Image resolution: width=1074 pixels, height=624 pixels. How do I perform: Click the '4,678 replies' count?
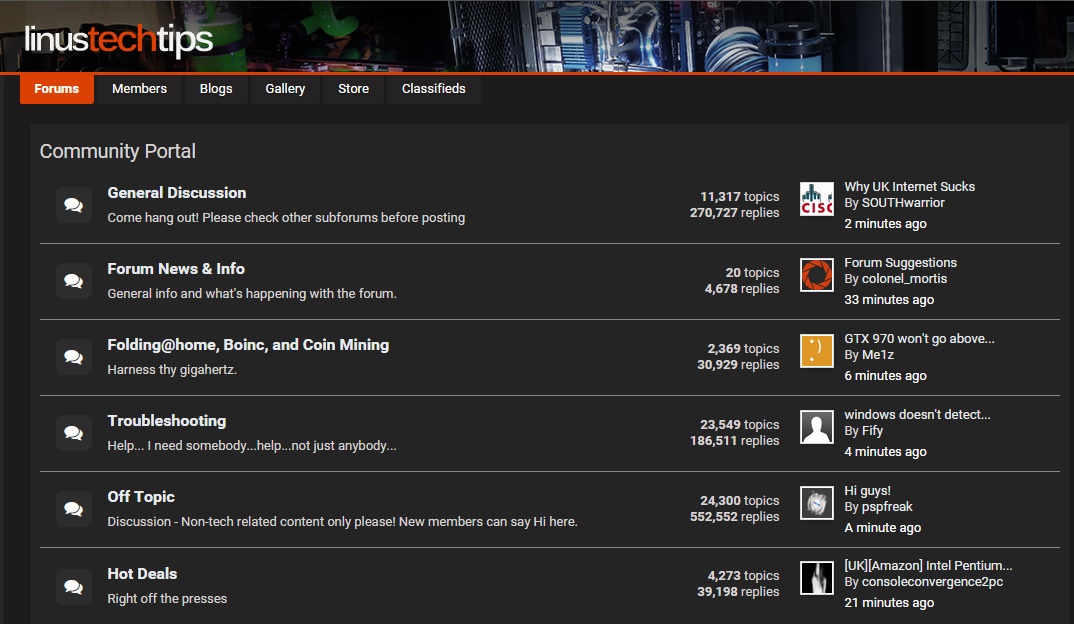tap(742, 289)
